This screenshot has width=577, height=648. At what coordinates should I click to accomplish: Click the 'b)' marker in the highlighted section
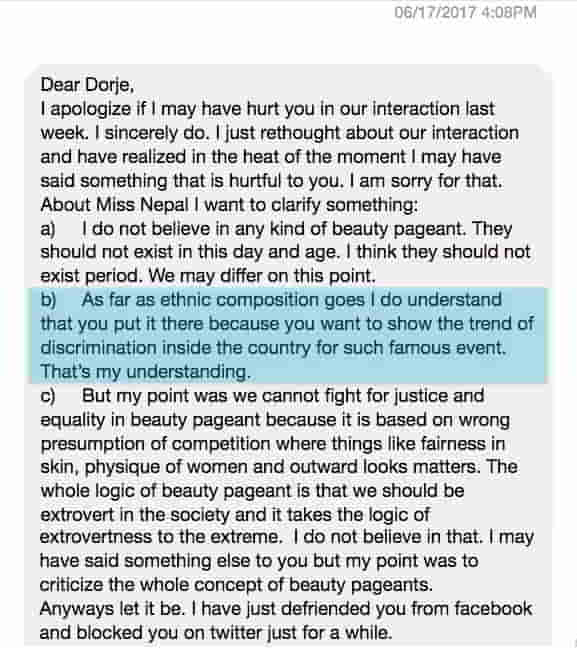coord(48,300)
